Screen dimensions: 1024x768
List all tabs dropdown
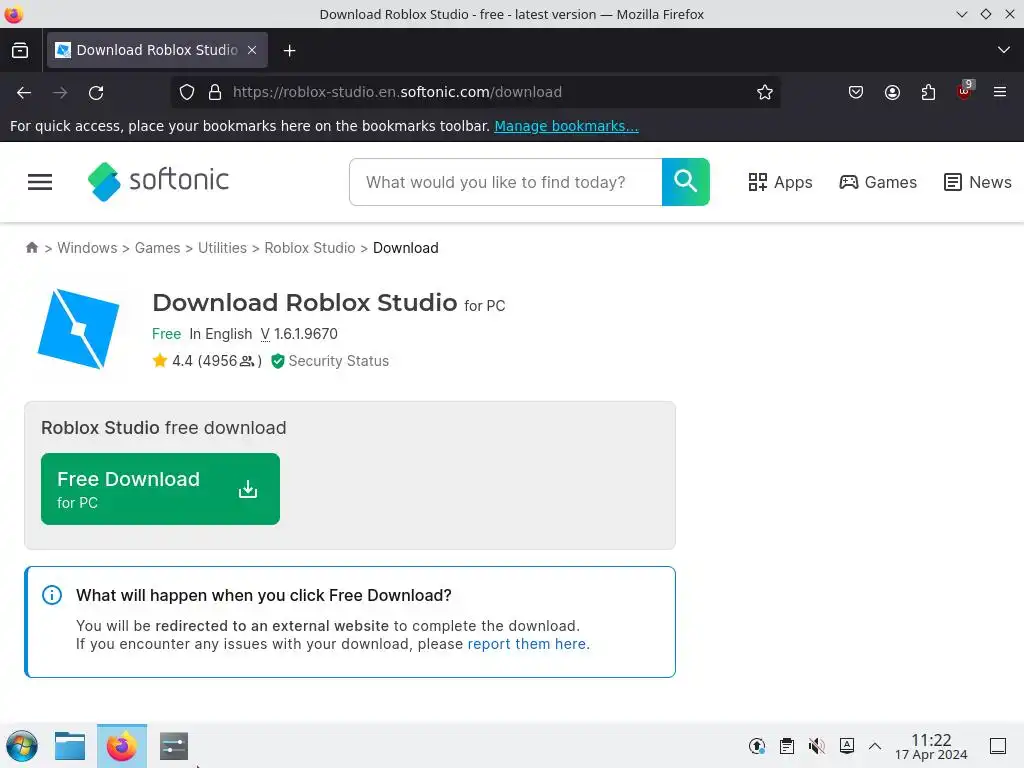click(1004, 50)
